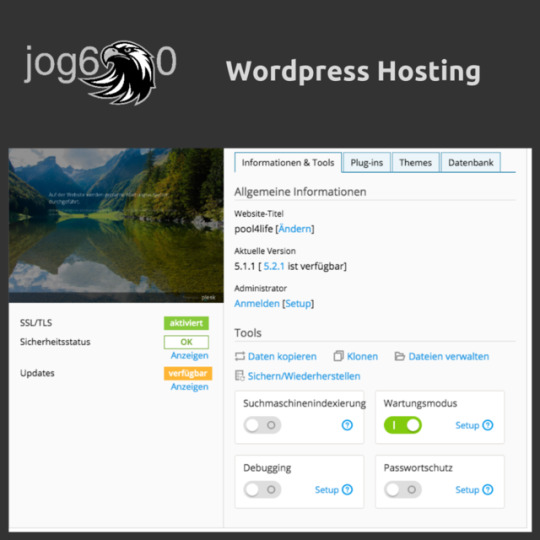Click the 5.2.1 version link
The image size is (540, 540).
click(274, 267)
